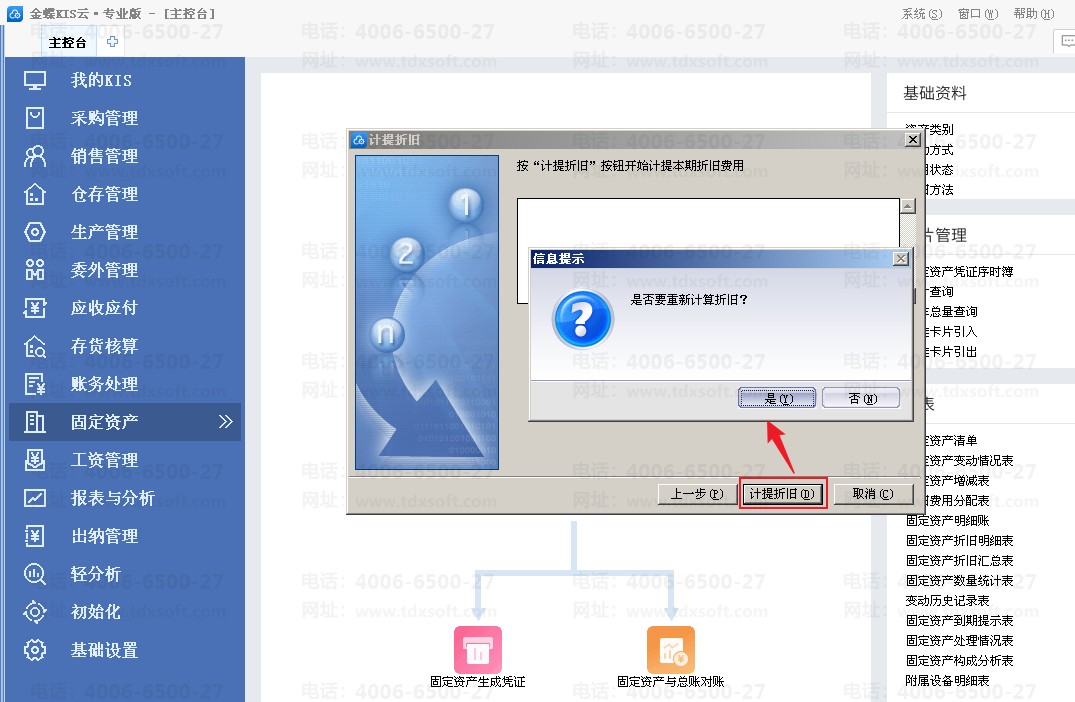This screenshot has width=1075, height=702.
Task: Click scrollbar up arrow in 计提折旧 list
Action: click(908, 206)
